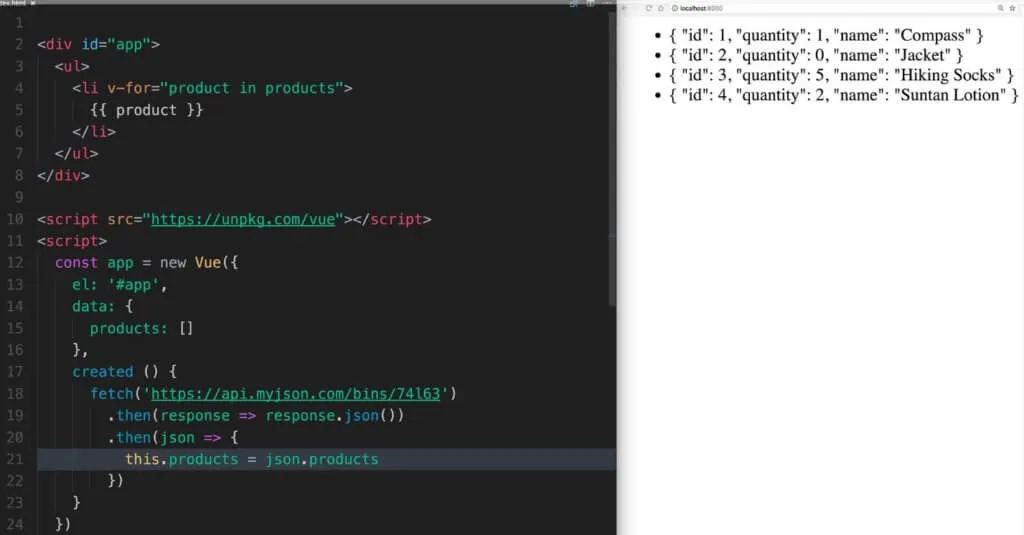The image size is (1024, 535).
Task: Open the https://unpkg.com/vue link in code
Action: pos(244,219)
